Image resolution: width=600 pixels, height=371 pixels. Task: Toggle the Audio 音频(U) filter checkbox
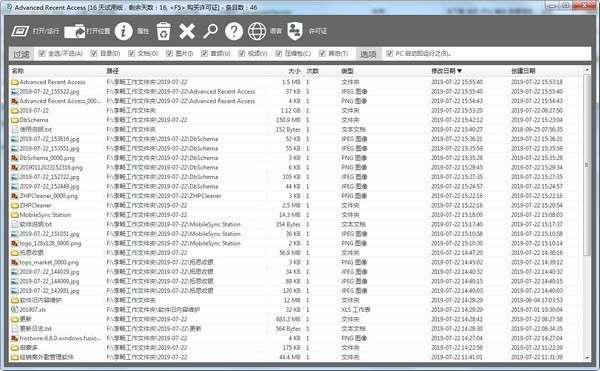click(x=204, y=54)
